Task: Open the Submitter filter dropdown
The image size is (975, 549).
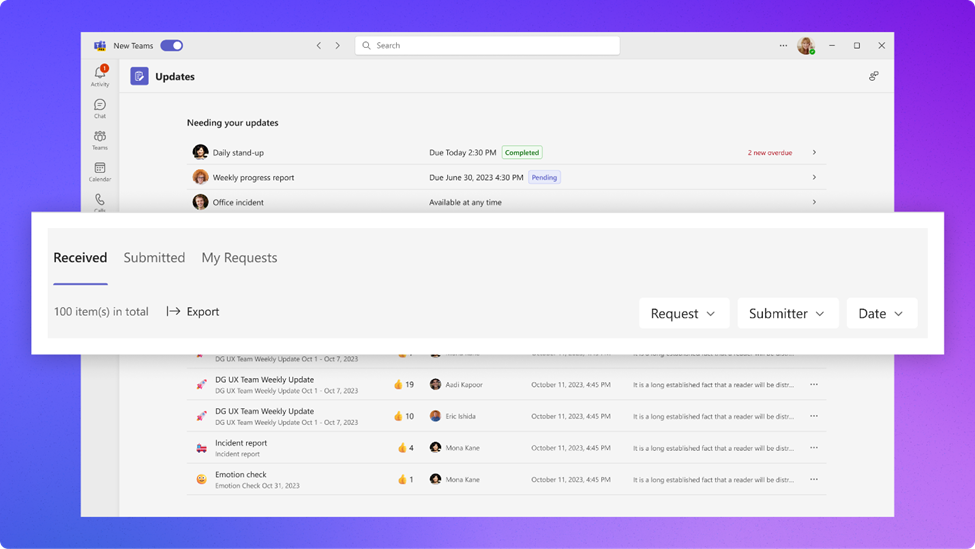Action: [x=787, y=313]
